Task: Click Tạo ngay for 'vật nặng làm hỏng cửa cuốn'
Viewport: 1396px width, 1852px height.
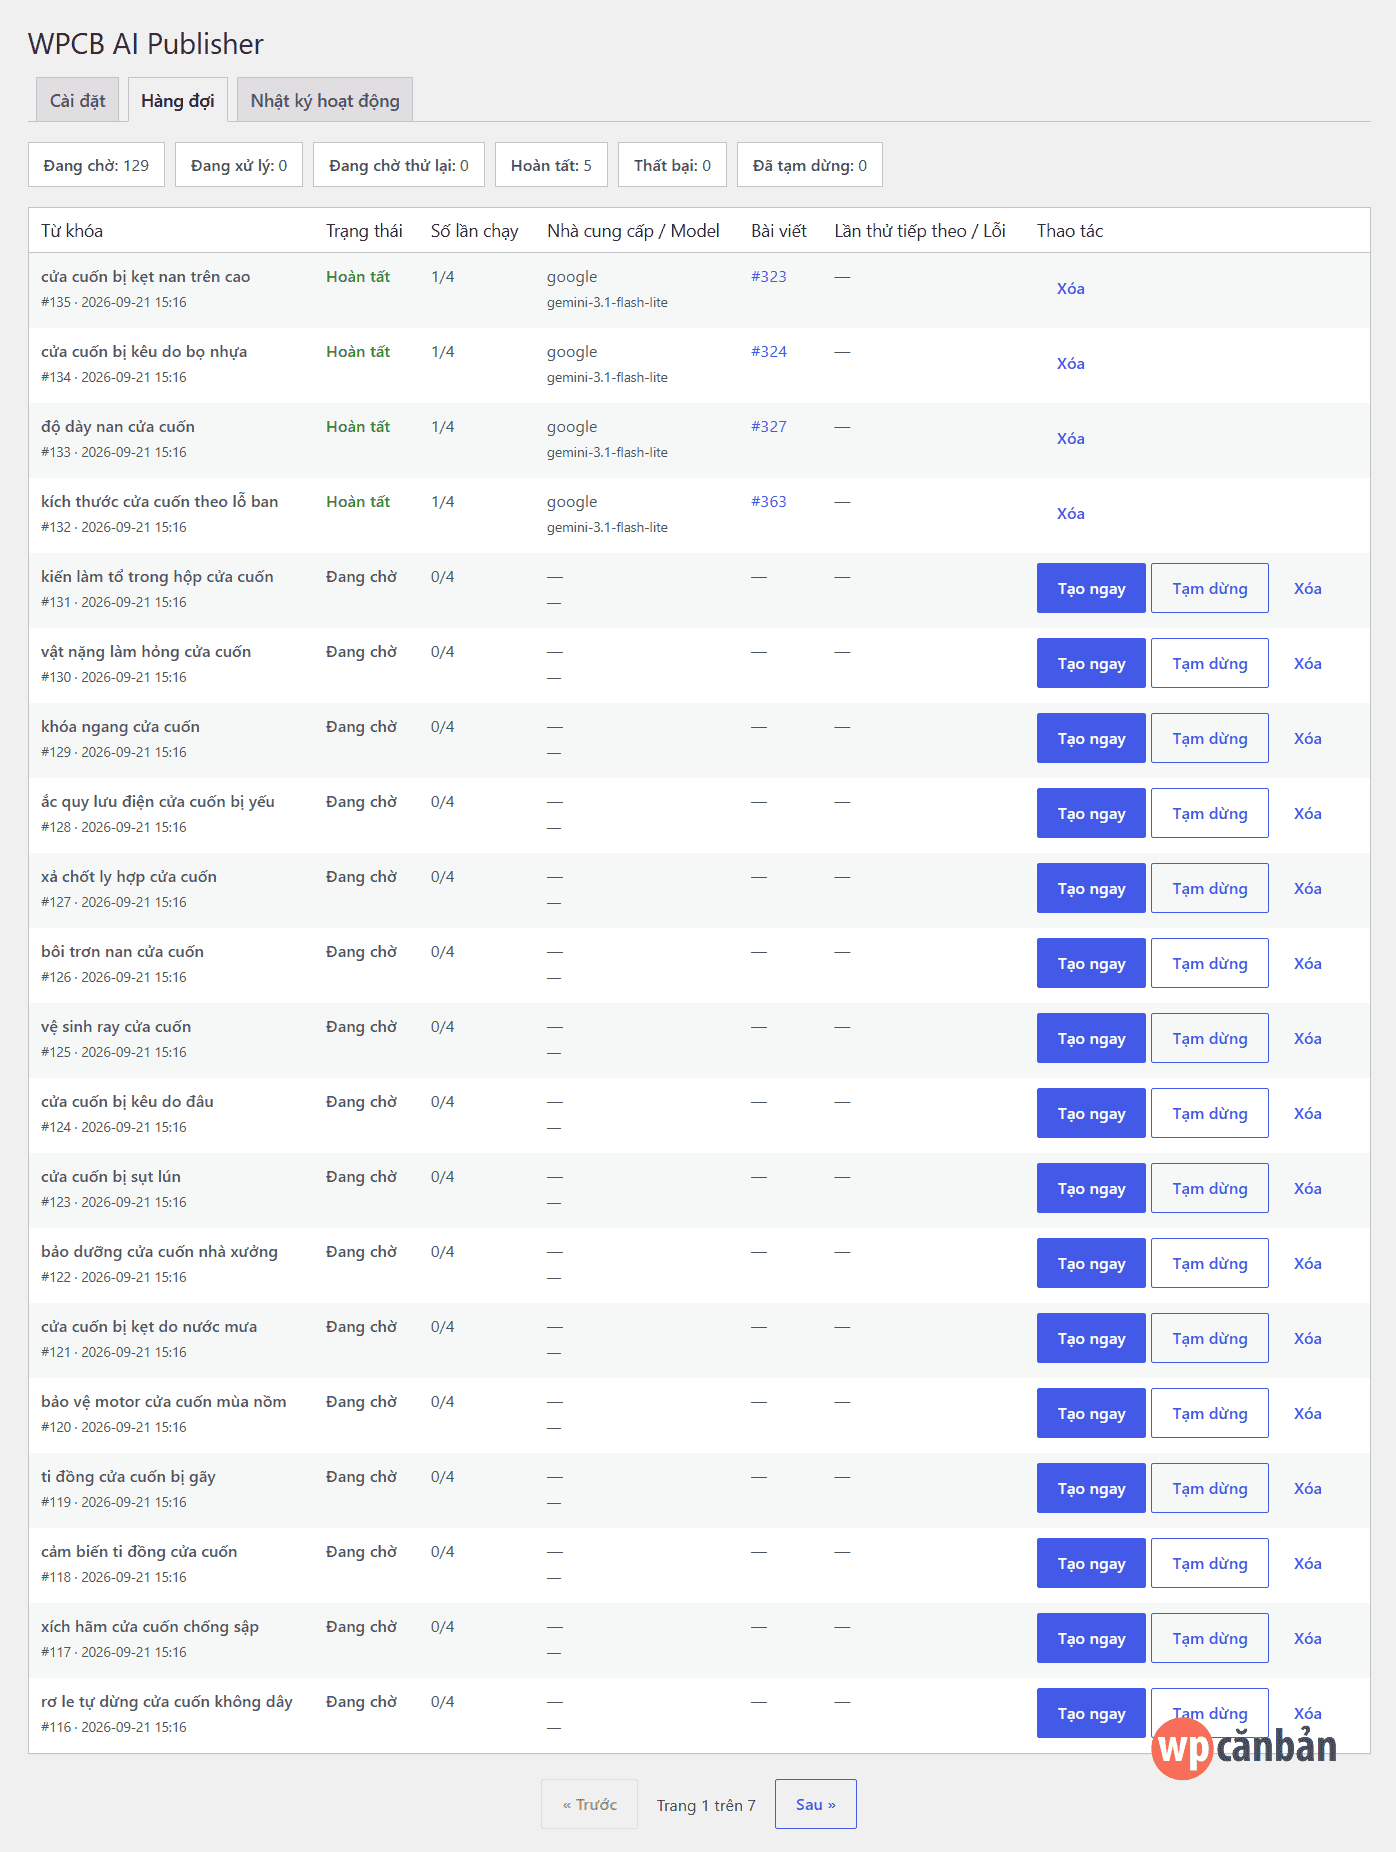Action: coord(1091,663)
